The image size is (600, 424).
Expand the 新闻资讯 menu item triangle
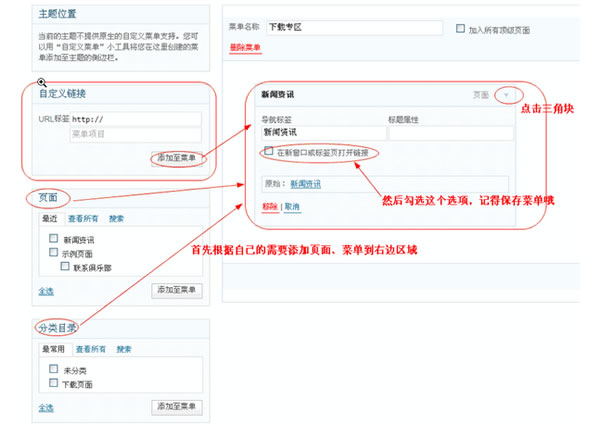pyautogui.click(x=506, y=95)
